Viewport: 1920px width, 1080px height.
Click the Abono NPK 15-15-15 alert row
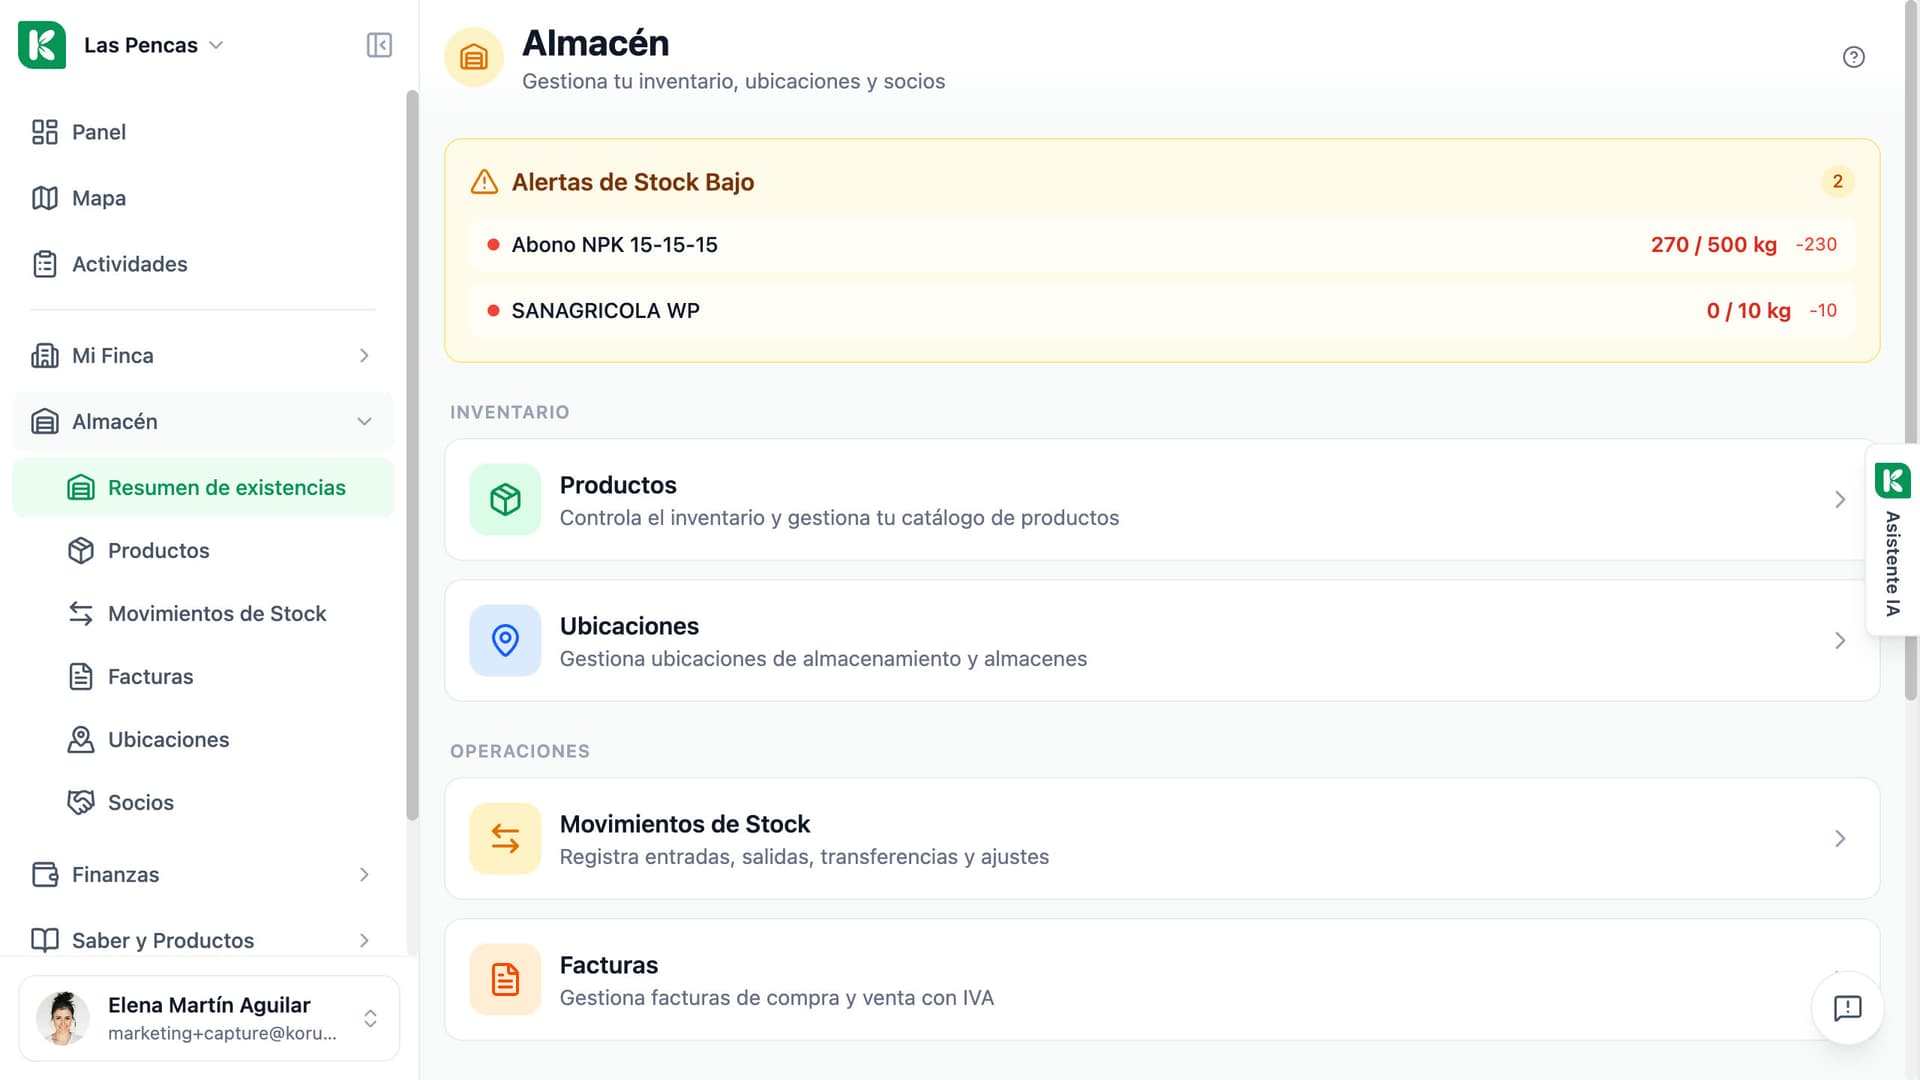click(x=1162, y=245)
